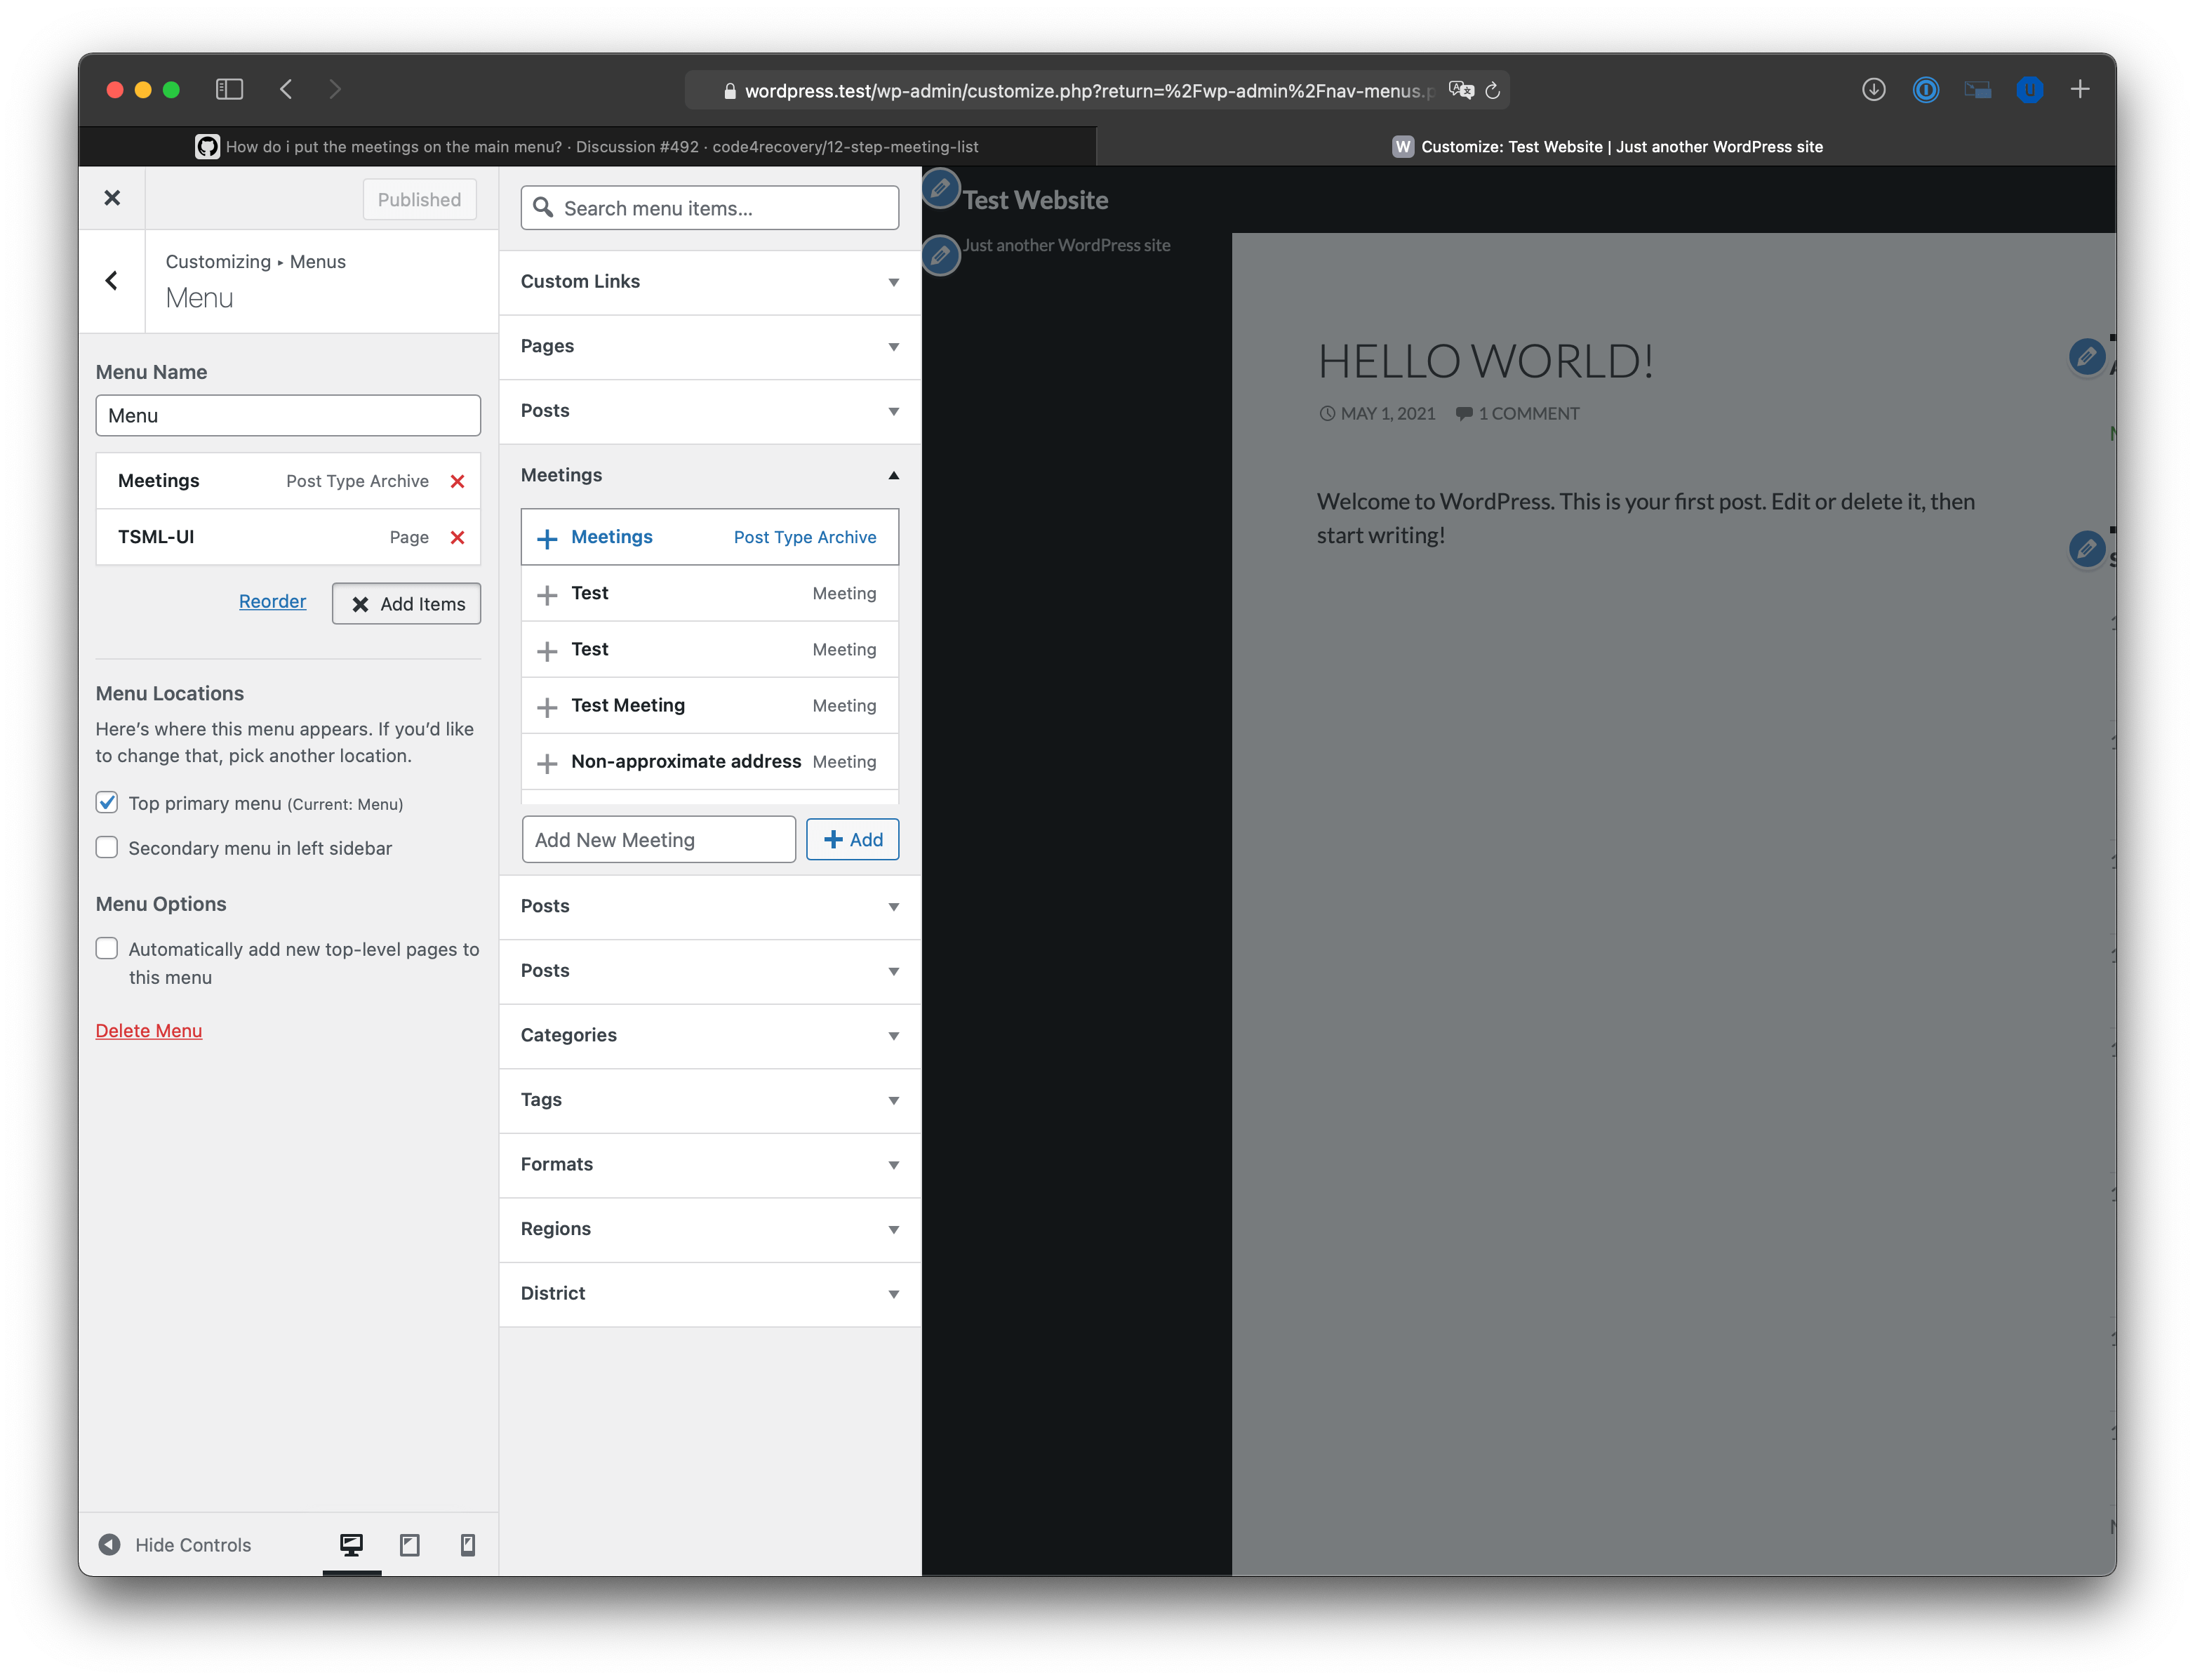Click the Delete Menu link

tap(149, 1031)
